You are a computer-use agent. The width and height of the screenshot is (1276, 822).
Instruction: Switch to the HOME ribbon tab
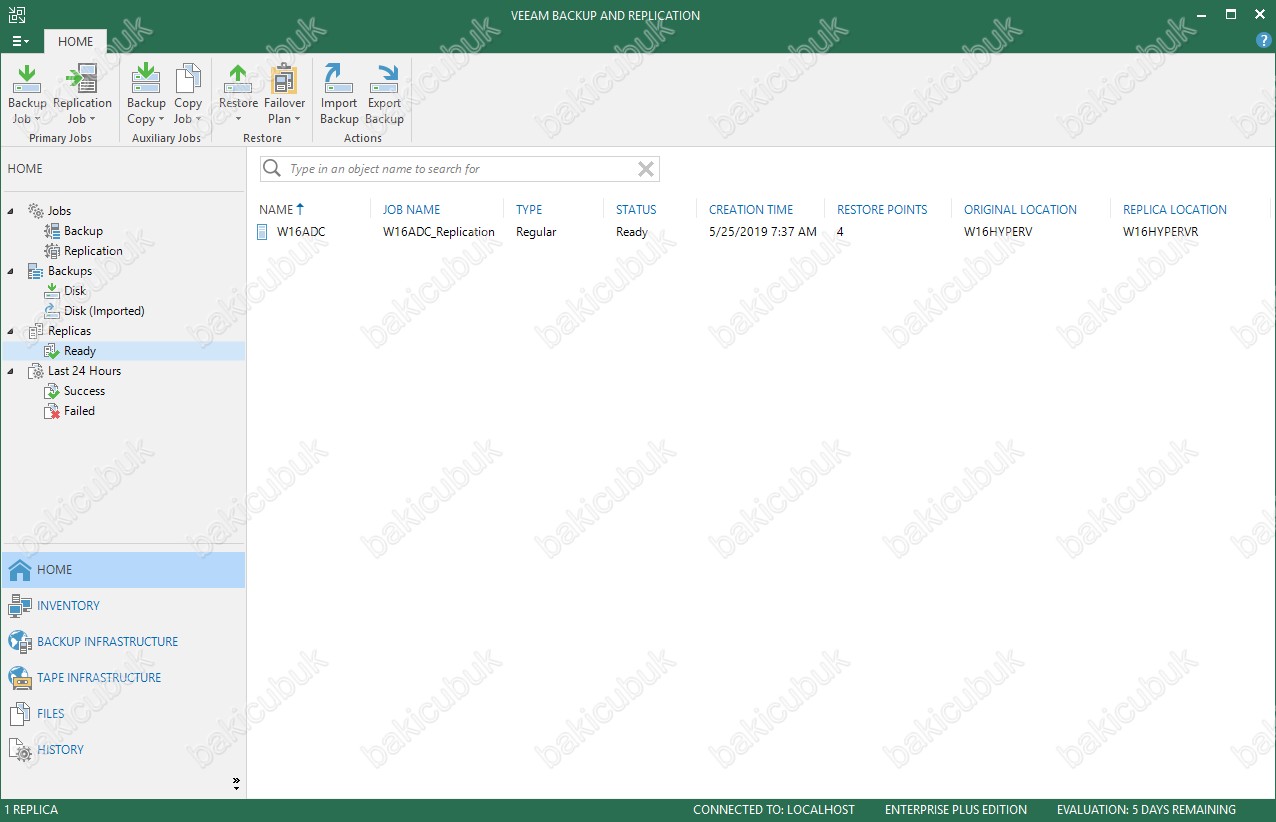point(76,42)
